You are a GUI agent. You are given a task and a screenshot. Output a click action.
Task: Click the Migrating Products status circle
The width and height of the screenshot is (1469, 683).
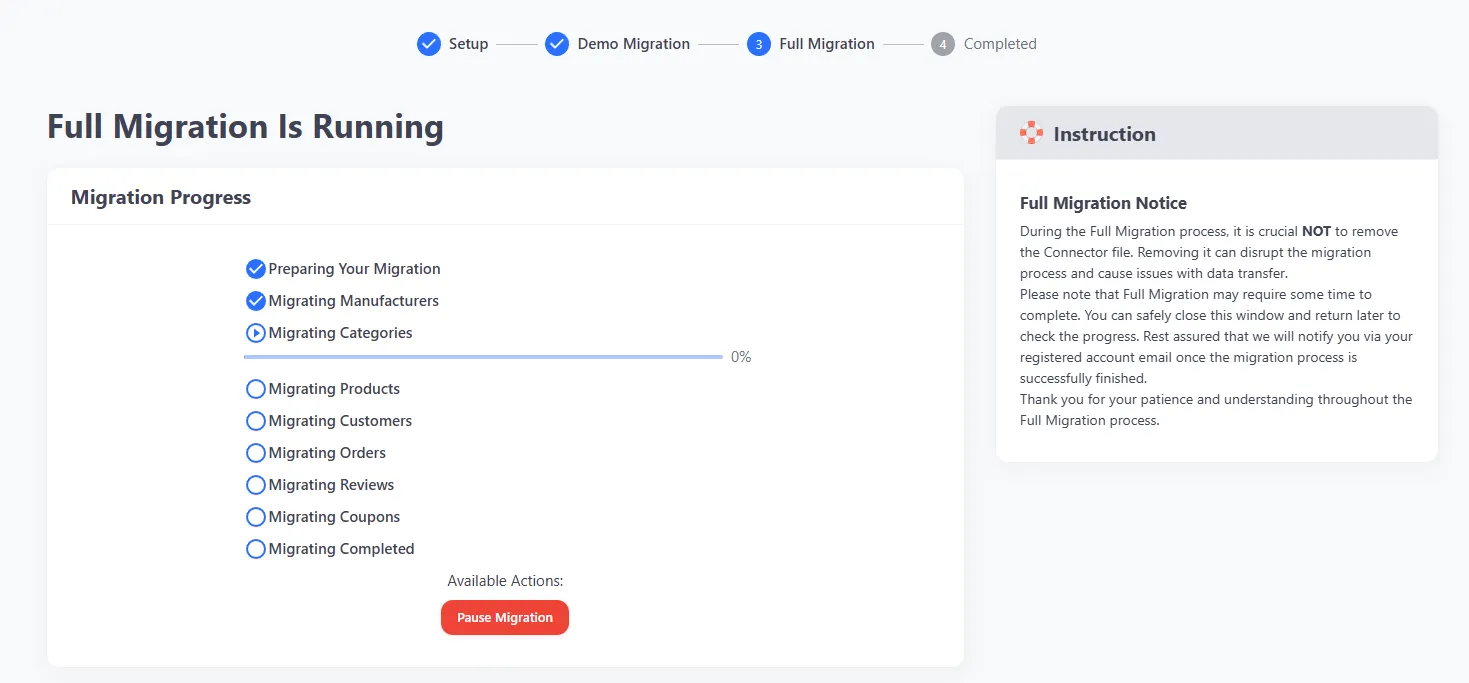tap(256, 389)
